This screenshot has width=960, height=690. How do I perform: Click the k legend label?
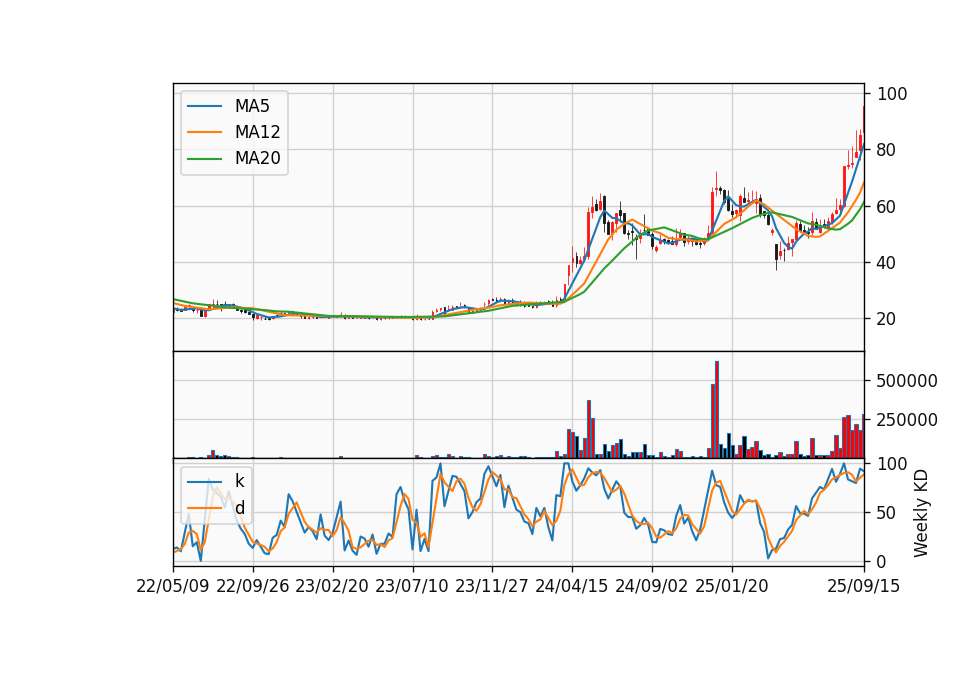coord(239,481)
